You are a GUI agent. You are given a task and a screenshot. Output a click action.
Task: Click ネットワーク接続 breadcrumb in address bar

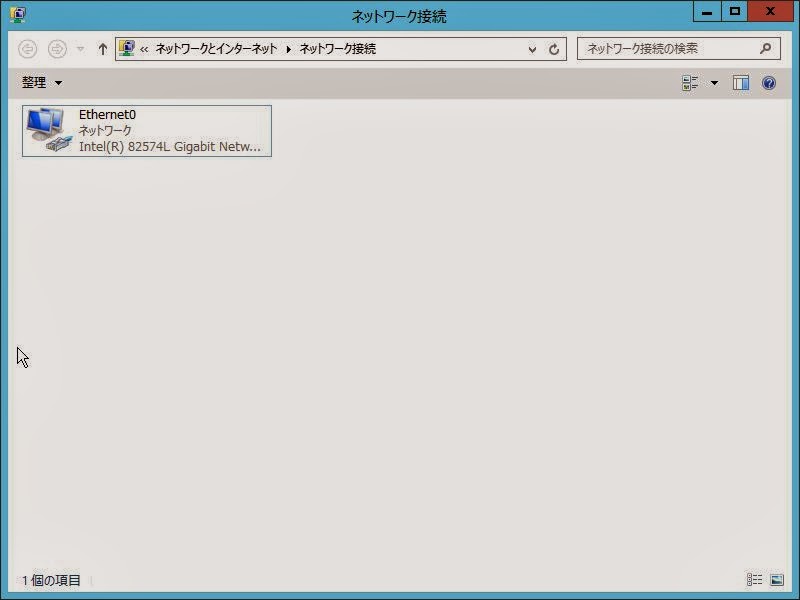(x=338, y=49)
